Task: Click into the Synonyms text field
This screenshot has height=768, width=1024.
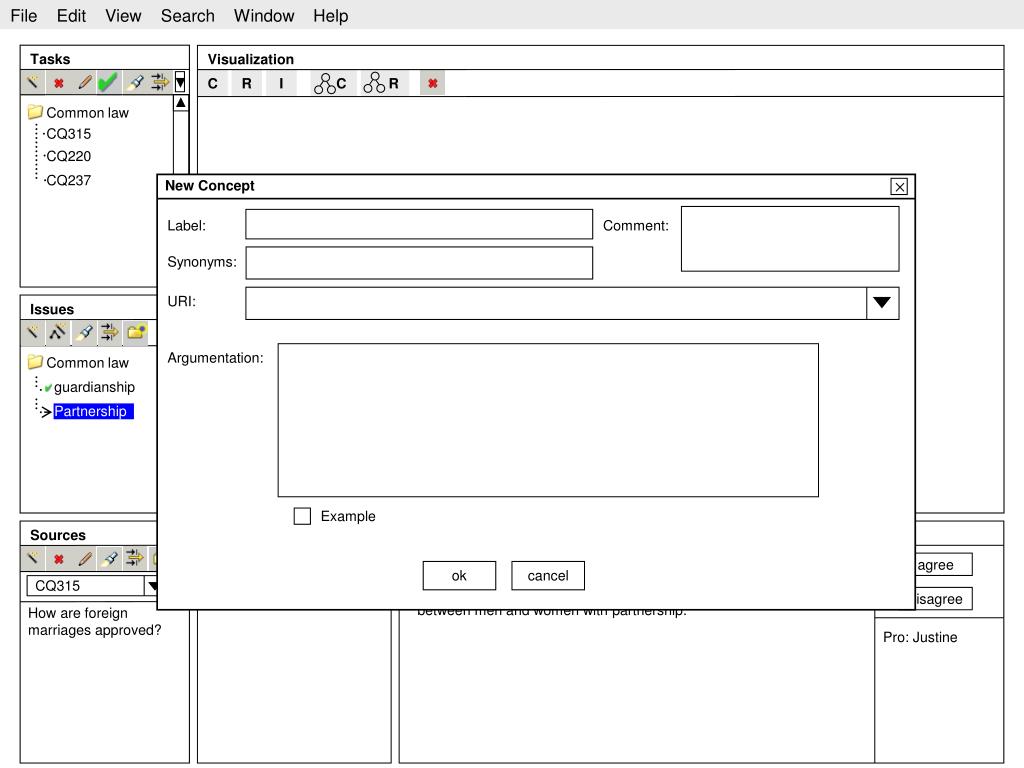Action: [419, 263]
